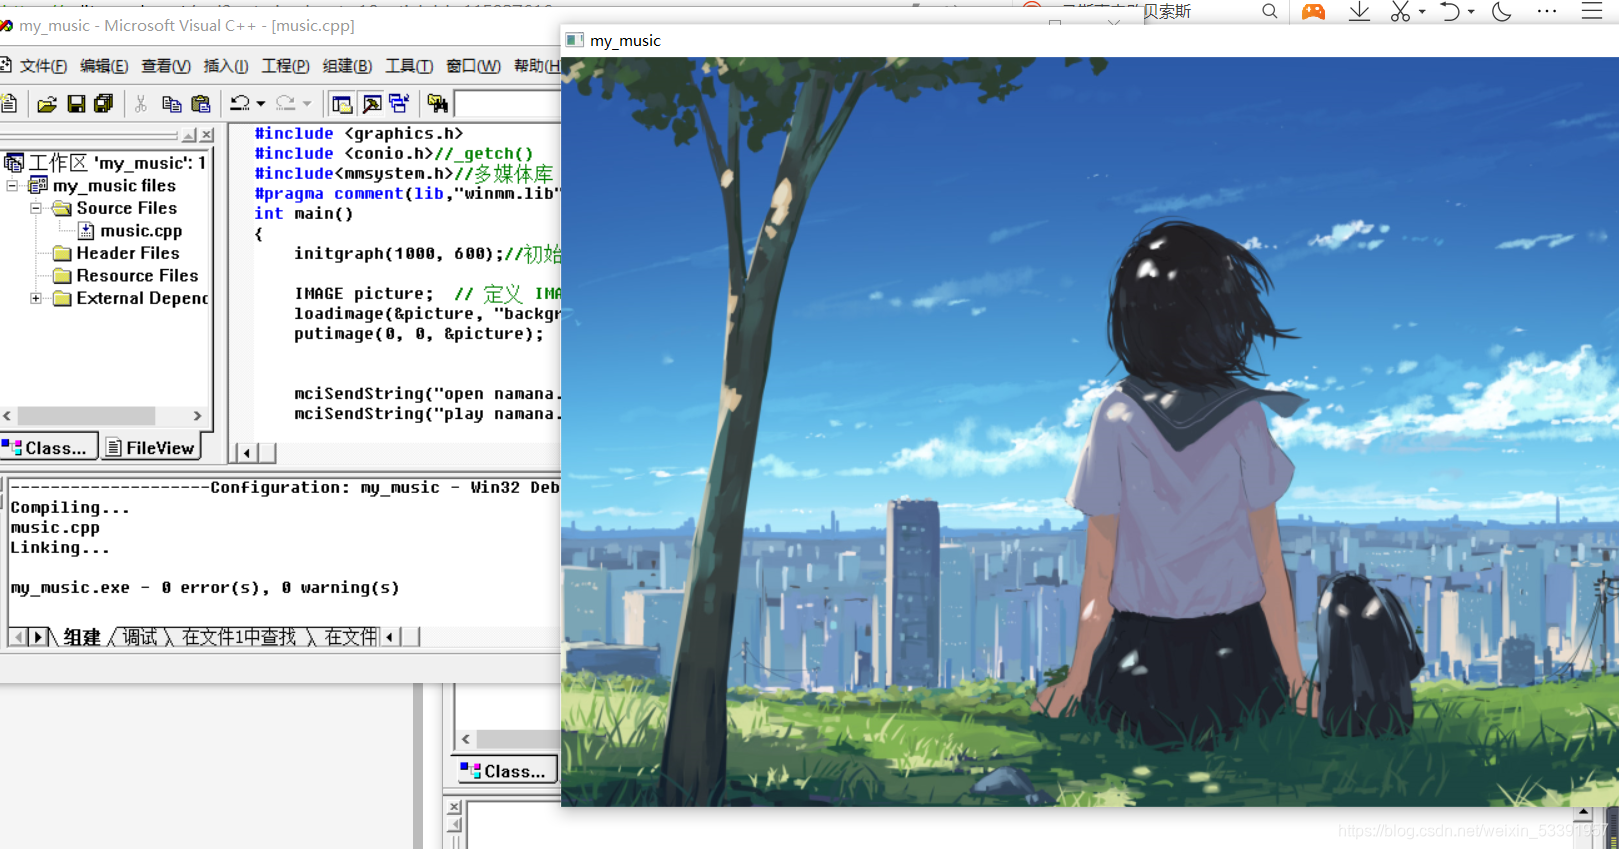This screenshot has height=849, width=1619.
Task: Click the New text file toolbar icon
Action: 9,104
